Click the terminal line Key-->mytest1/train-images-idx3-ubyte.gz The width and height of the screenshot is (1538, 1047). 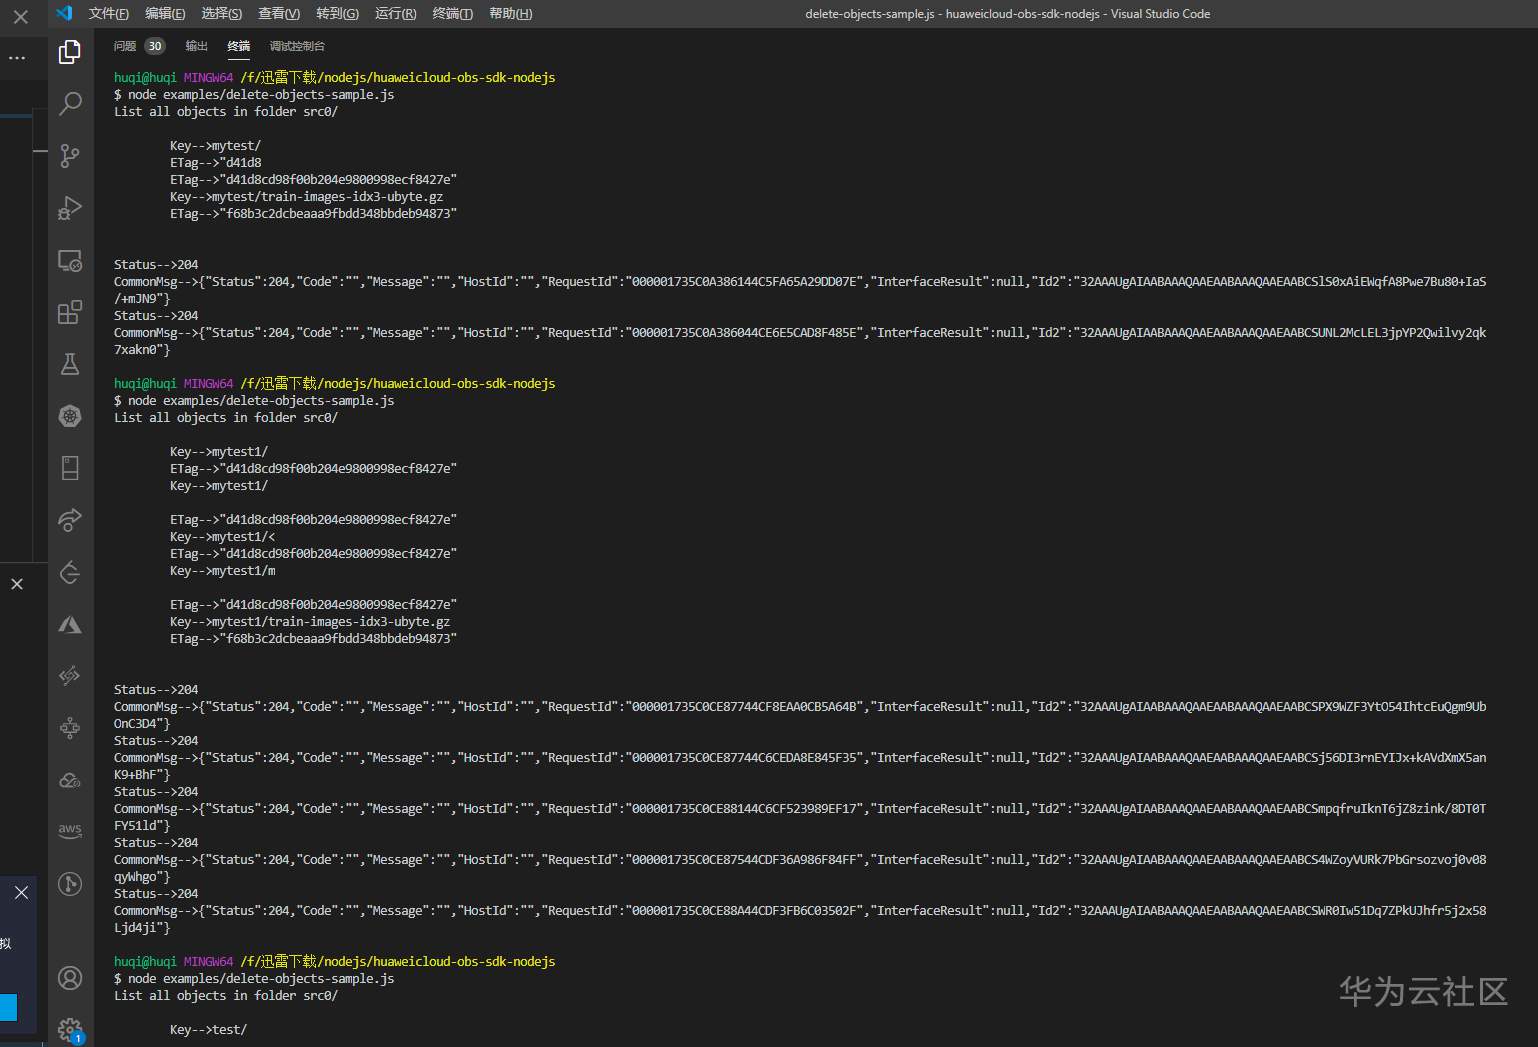(310, 622)
